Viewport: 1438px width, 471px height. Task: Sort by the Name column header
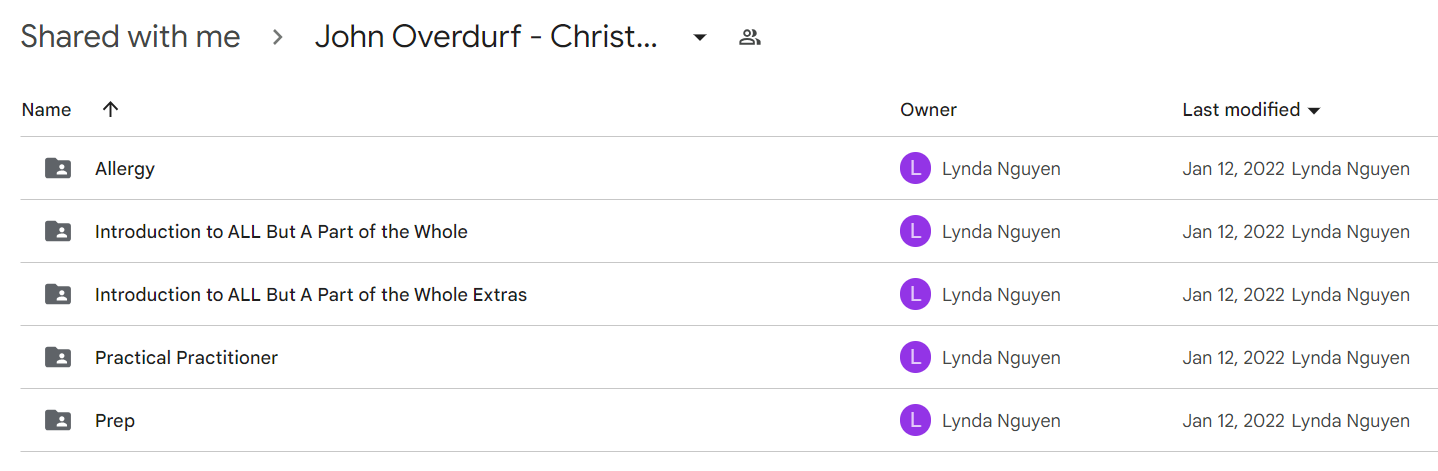click(x=46, y=110)
